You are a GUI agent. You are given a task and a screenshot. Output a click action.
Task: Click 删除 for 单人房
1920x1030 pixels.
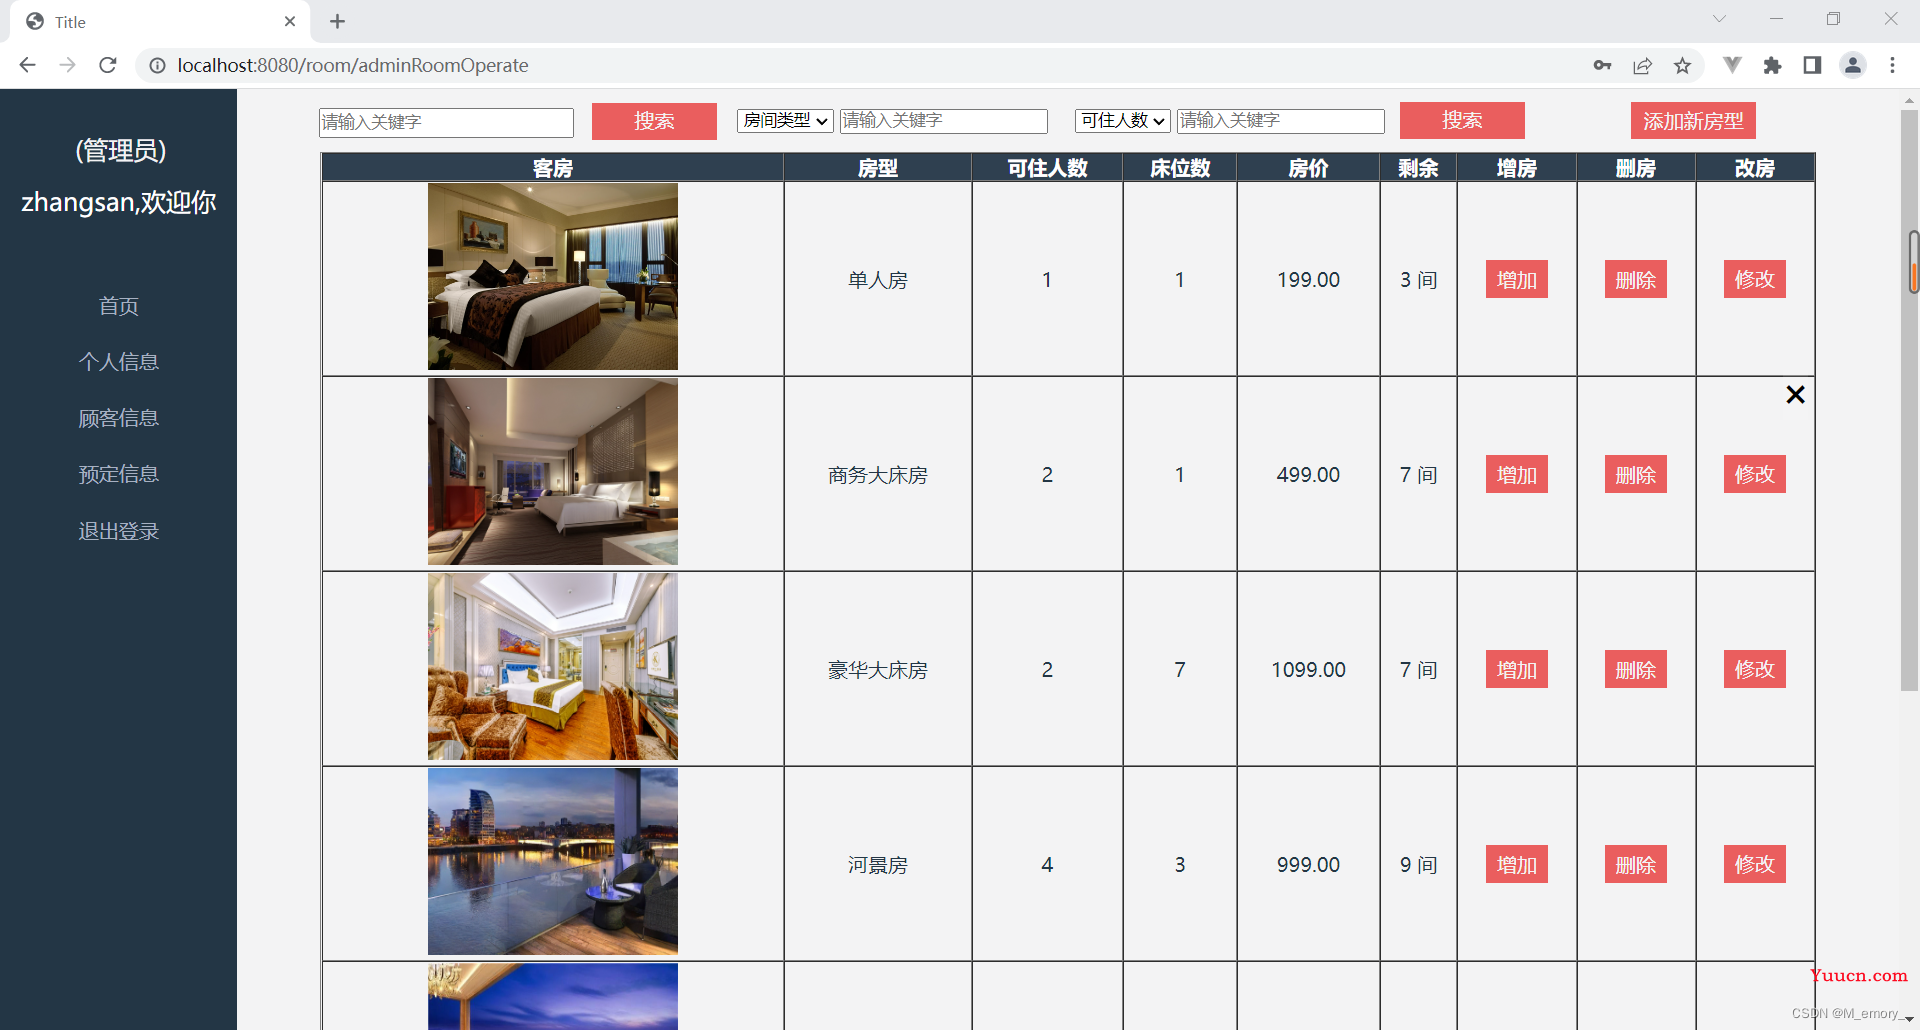(1635, 280)
